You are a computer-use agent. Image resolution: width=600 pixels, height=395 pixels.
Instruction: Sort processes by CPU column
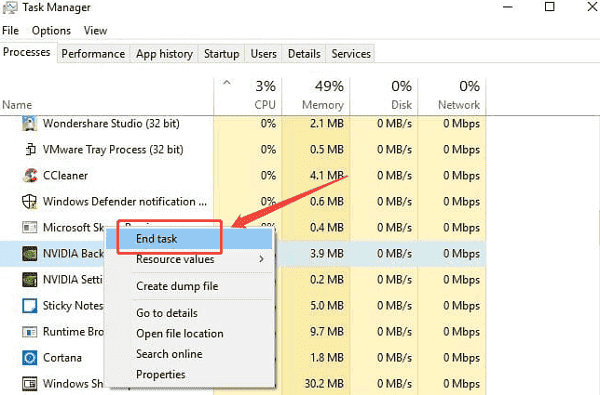[248, 96]
